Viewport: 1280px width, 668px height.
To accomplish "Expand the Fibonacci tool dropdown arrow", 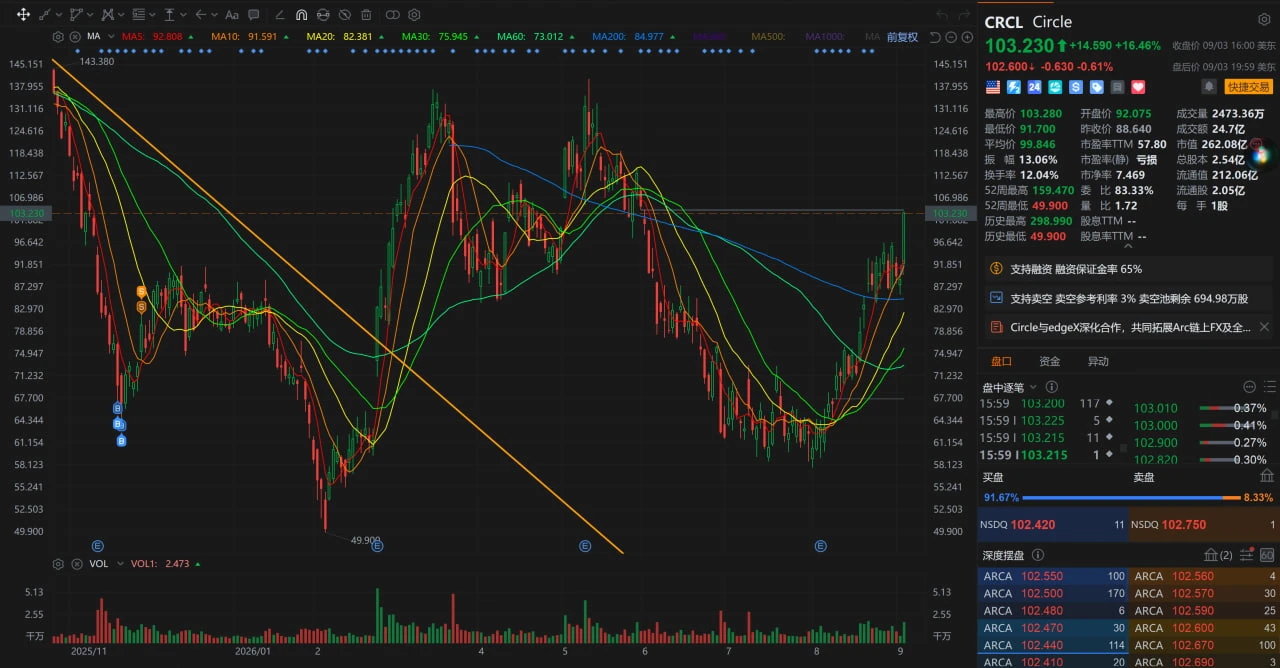I will [152, 15].
